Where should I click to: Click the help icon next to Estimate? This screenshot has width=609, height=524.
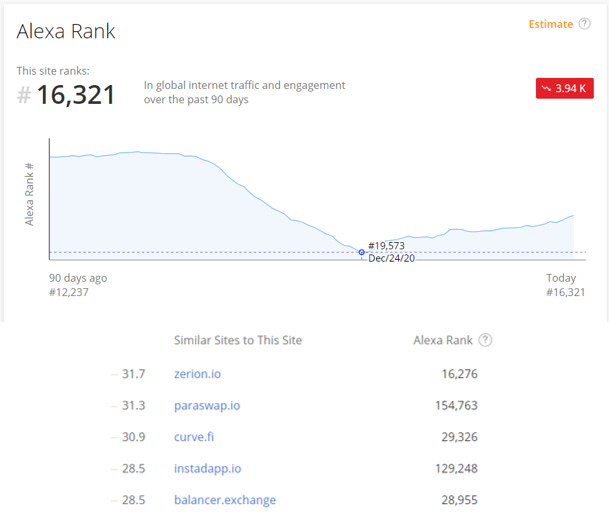tap(584, 24)
